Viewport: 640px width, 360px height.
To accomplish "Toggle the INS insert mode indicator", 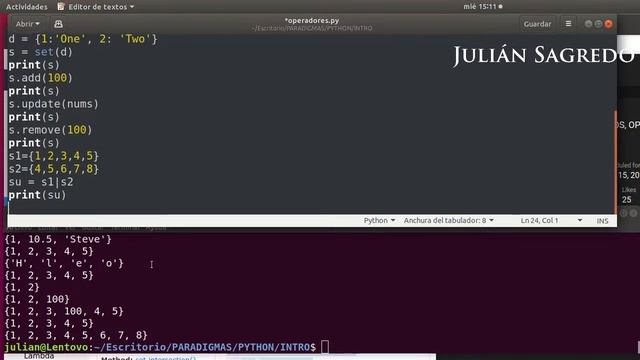I will [602, 221].
